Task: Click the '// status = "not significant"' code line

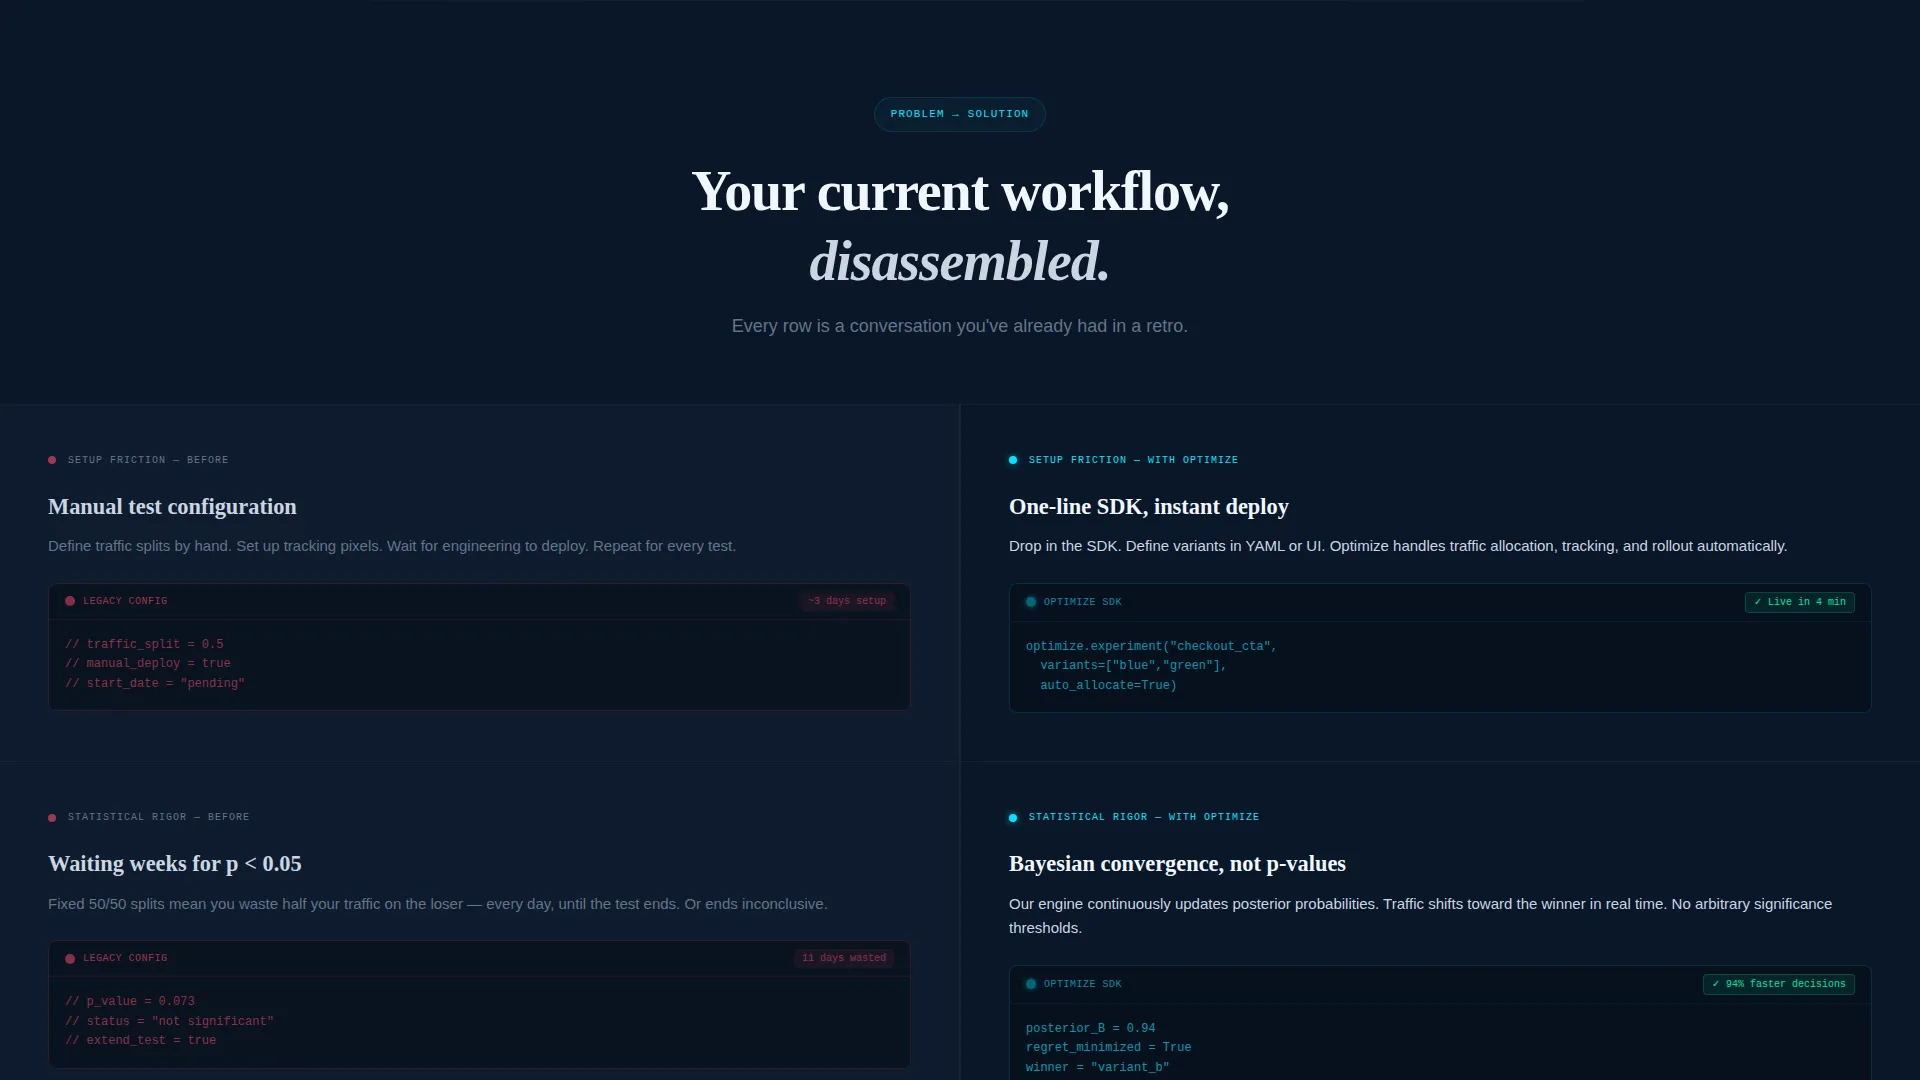Action: 169,1022
